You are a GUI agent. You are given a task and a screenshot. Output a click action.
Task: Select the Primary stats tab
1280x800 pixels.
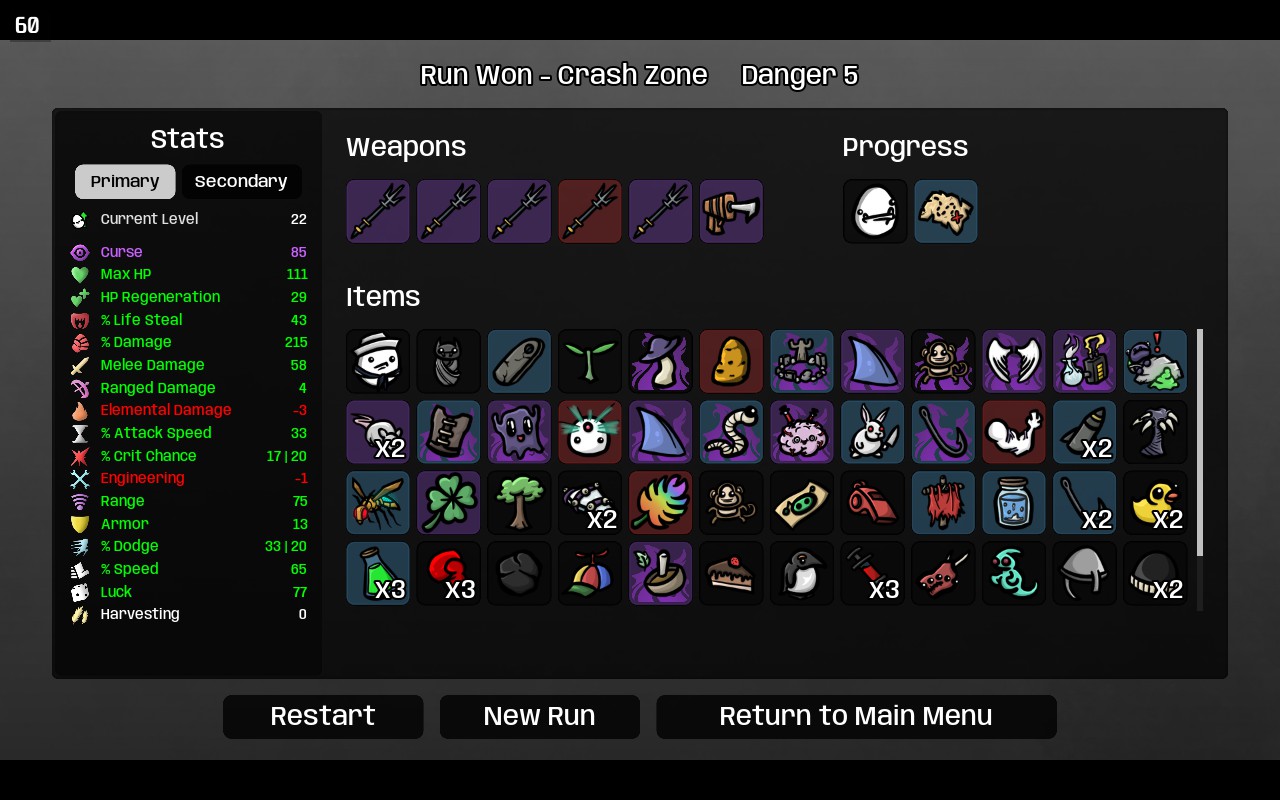click(x=125, y=182)
